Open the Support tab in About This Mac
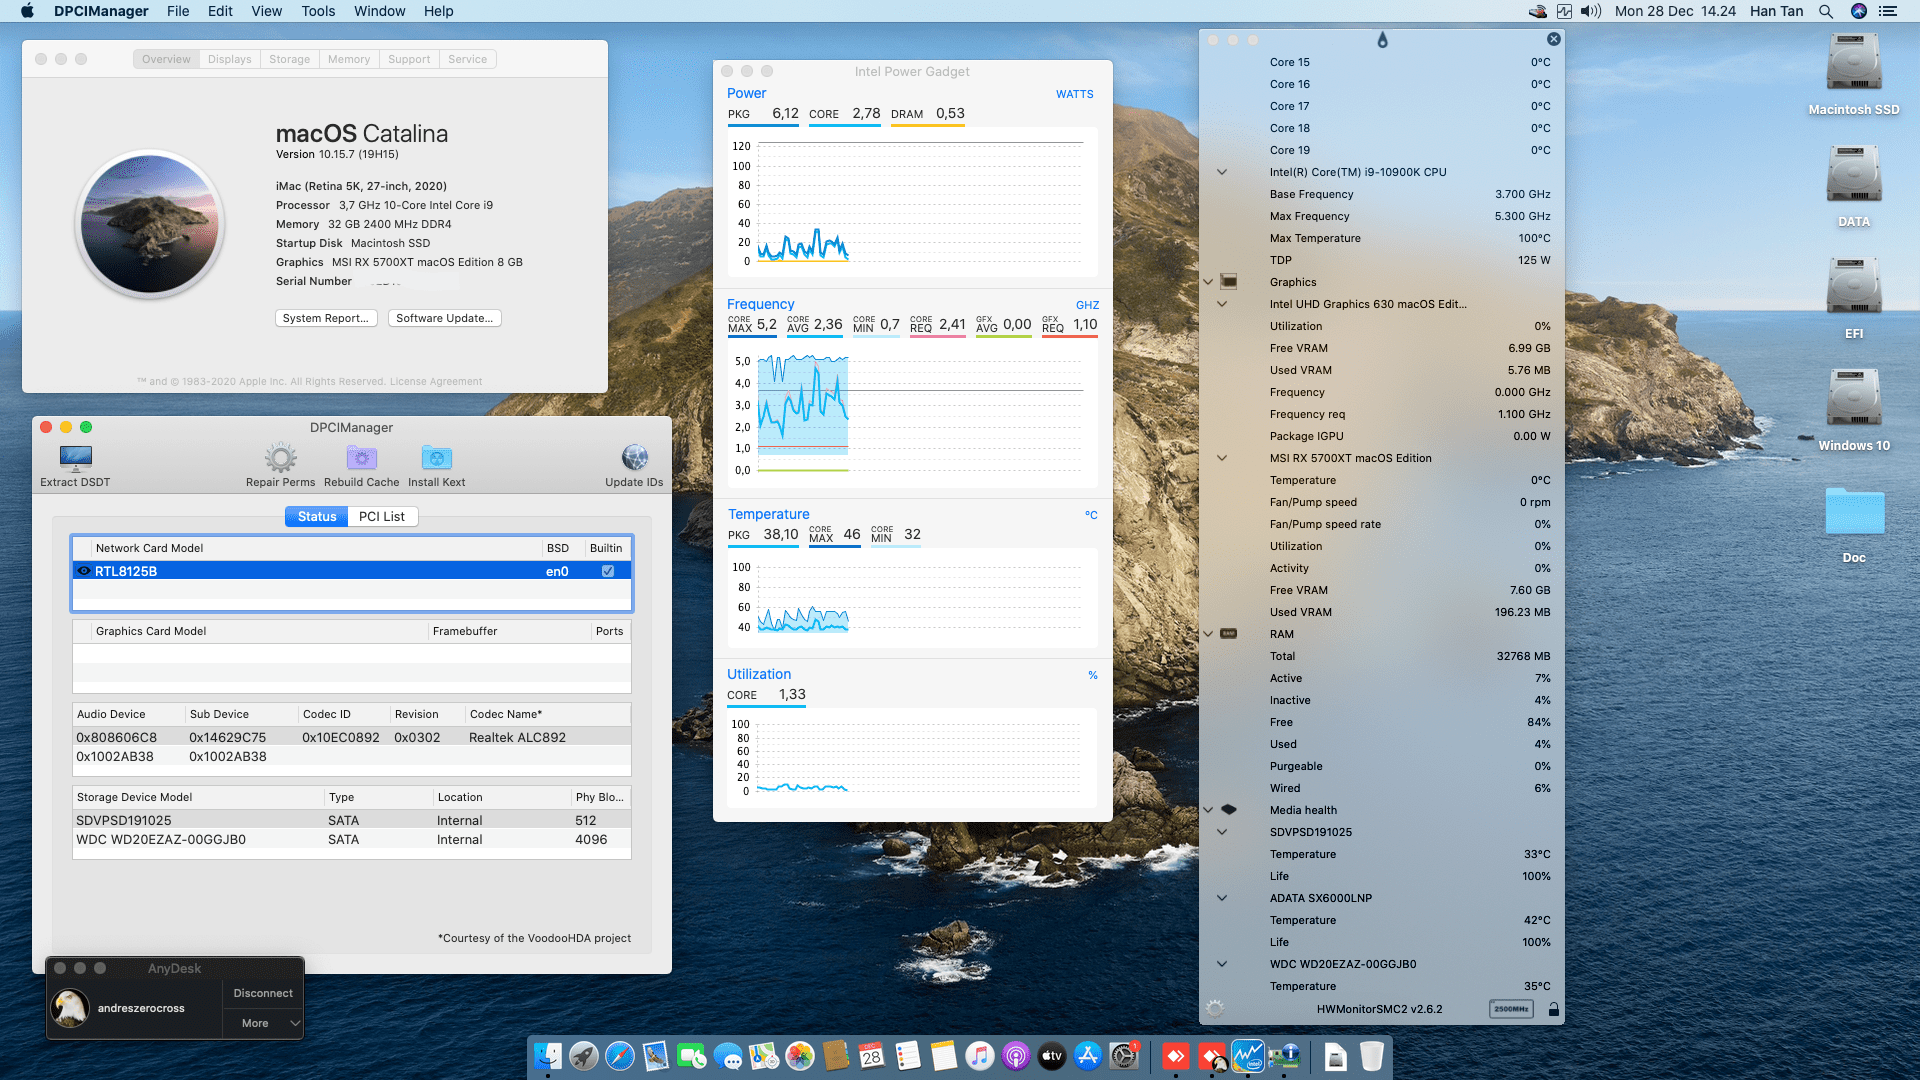The width and height of the screenshot is (1920, 1080). (x=409, y=59)
